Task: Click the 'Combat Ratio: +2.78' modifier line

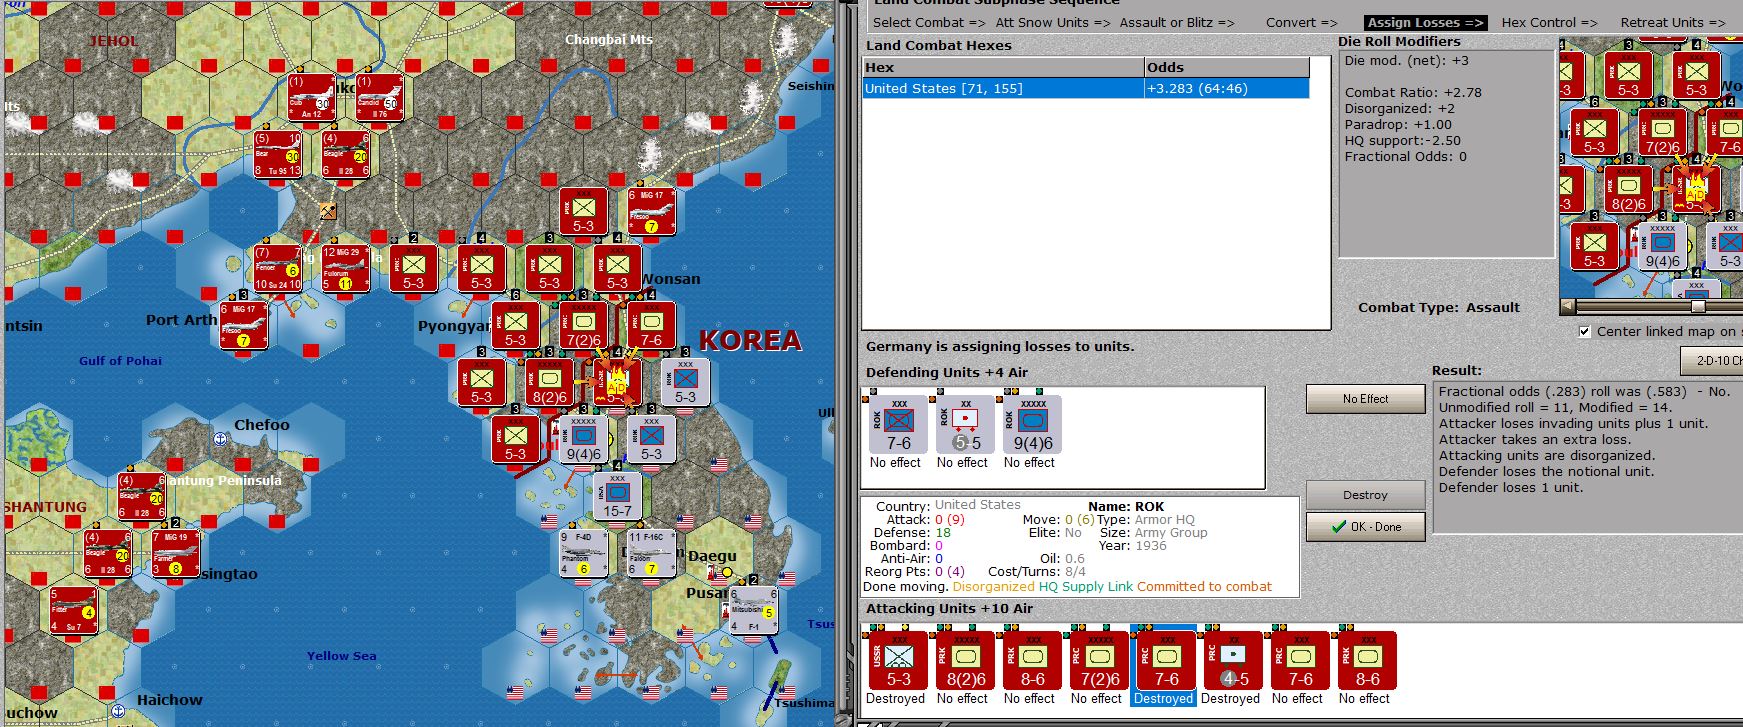Action: click(x=1413, y=93)
